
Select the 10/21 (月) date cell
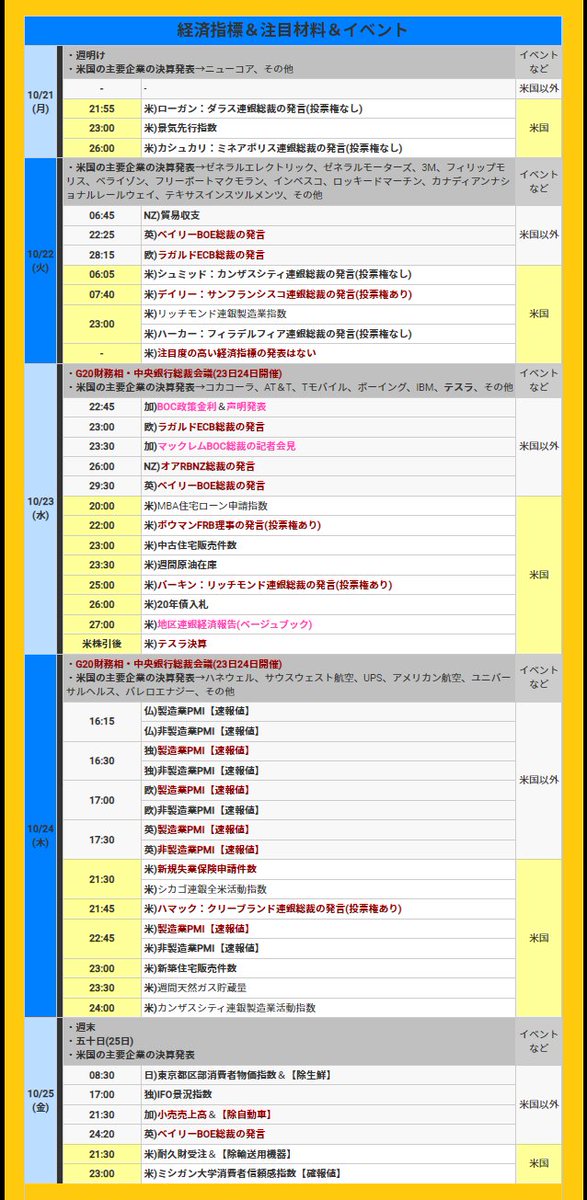42,101
